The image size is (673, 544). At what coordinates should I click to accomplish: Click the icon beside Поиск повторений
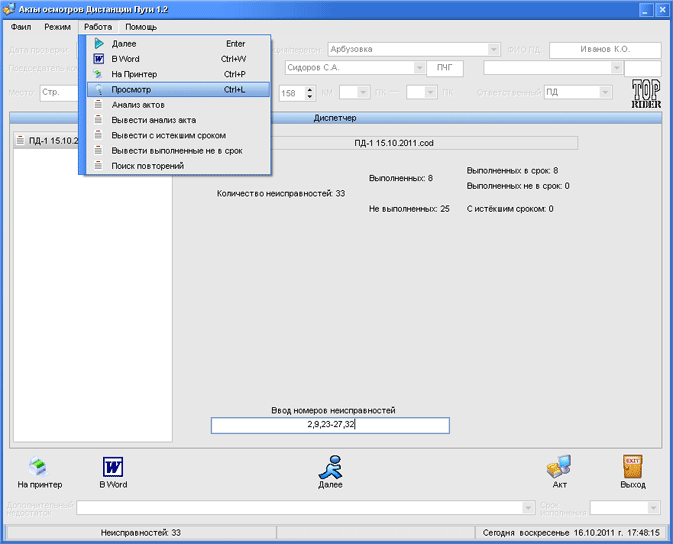98,165
